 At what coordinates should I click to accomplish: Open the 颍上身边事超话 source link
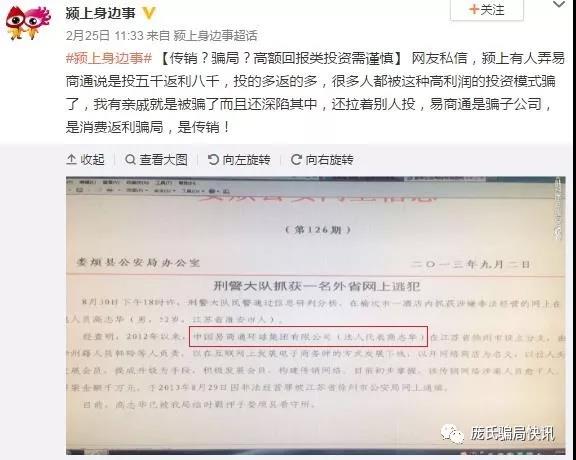(x=215, y=36)
